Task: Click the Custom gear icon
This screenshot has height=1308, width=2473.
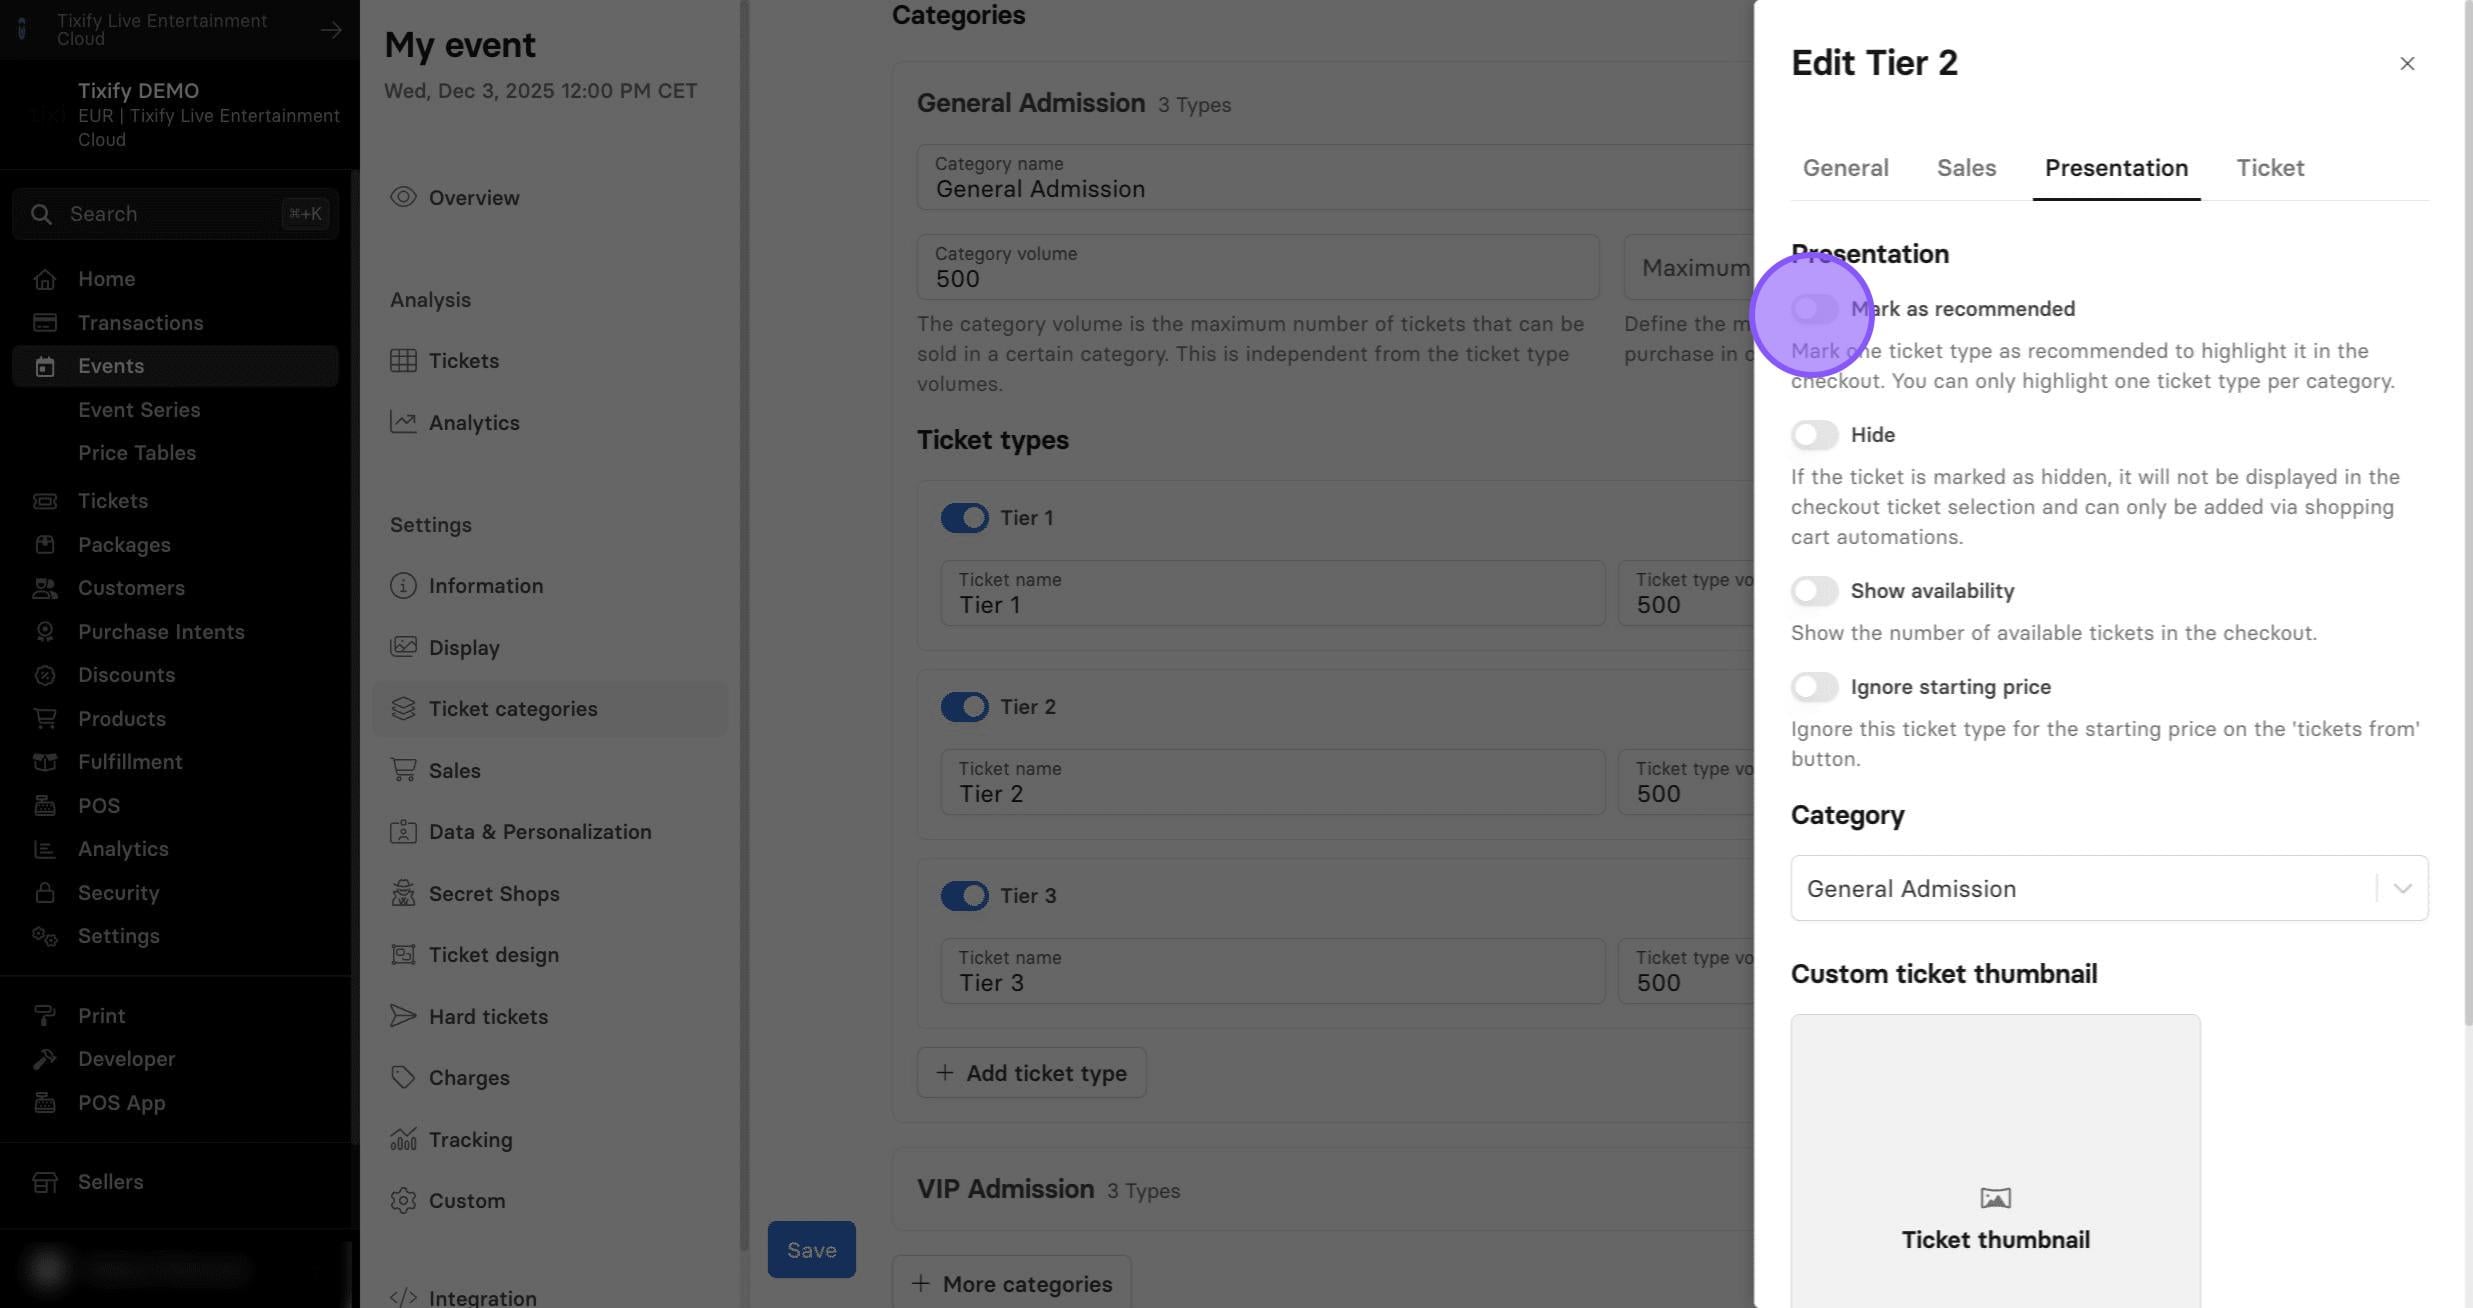Action: pos(403,1200)
